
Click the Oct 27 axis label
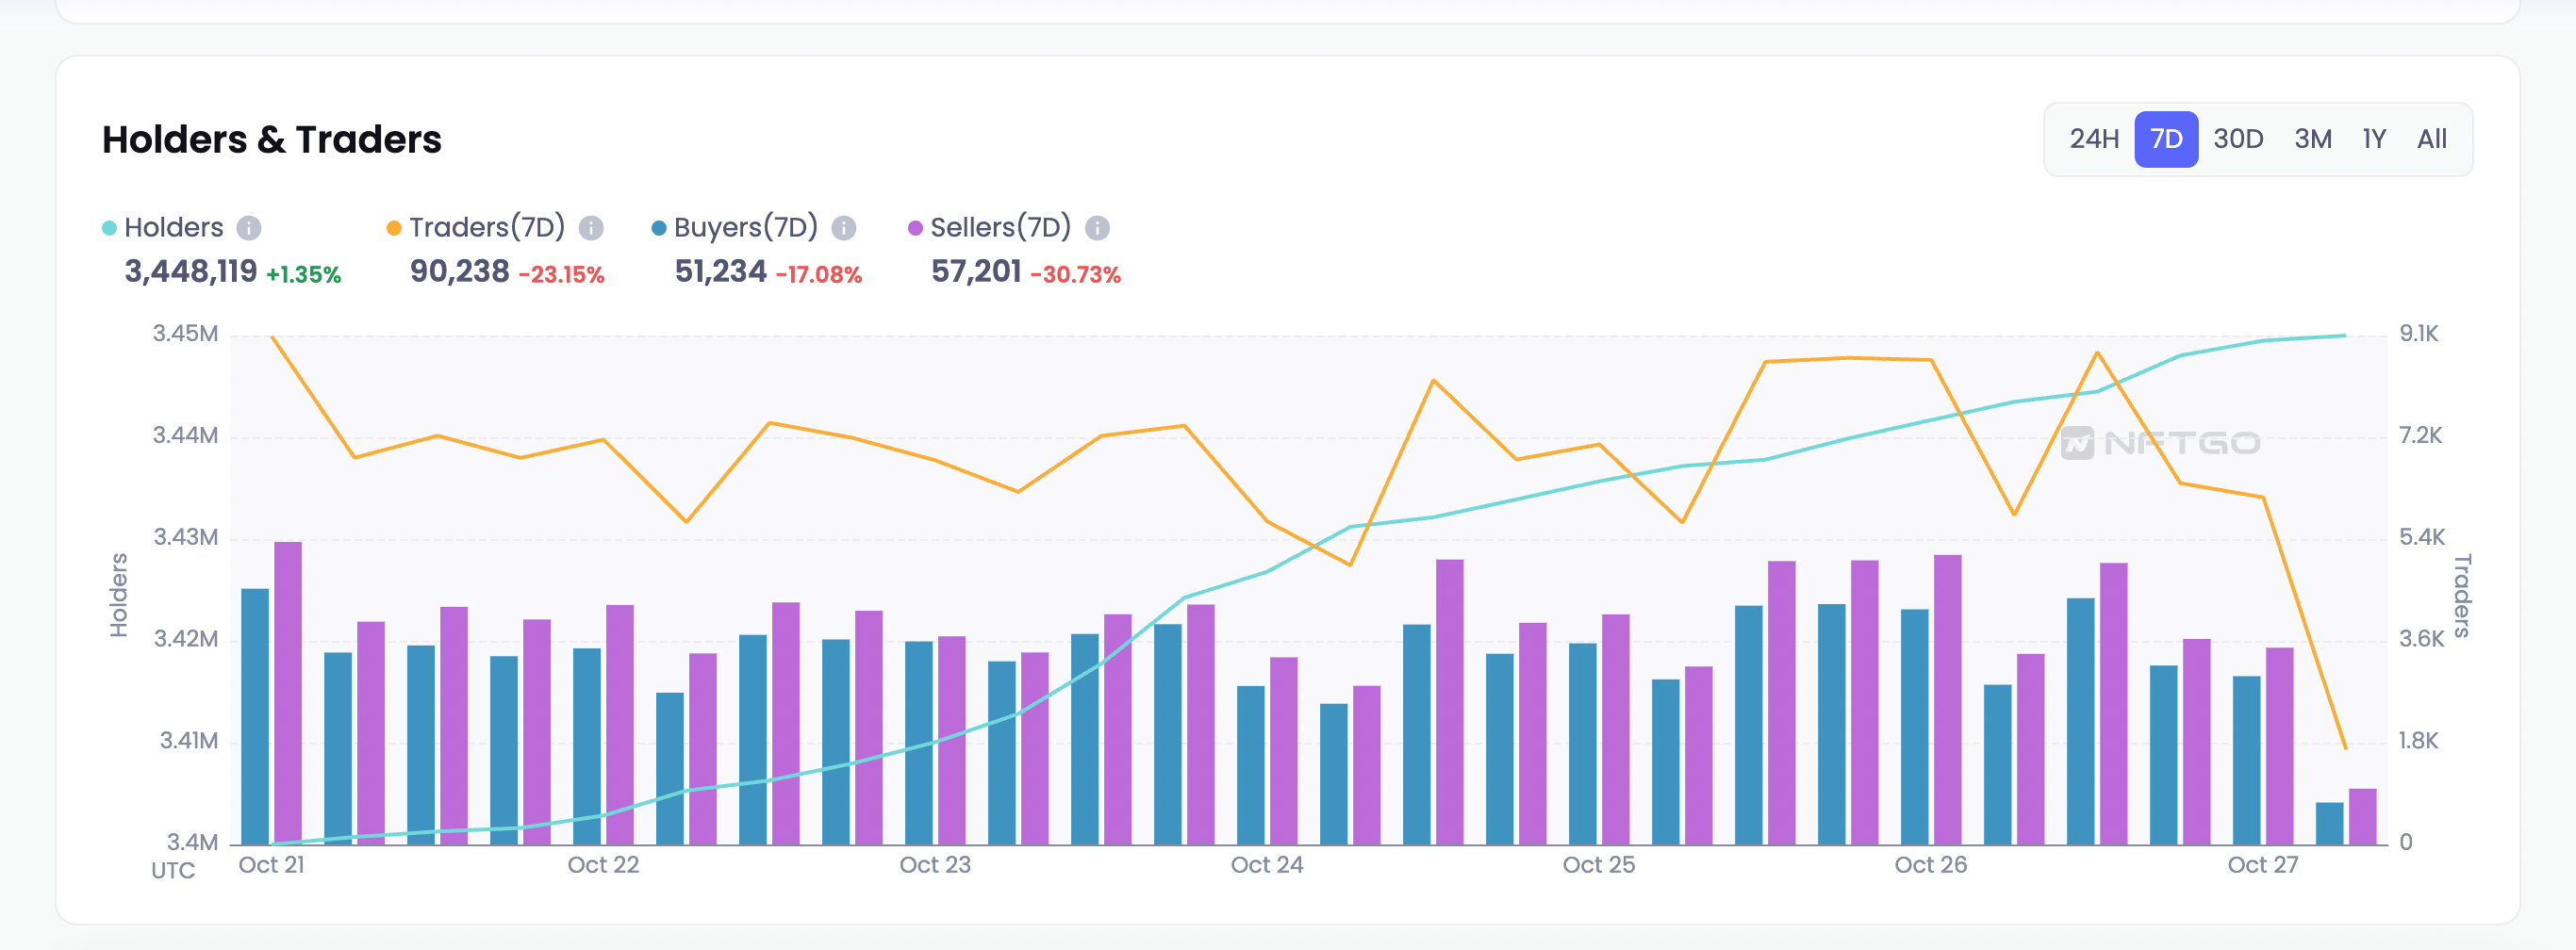point(2263,865)
